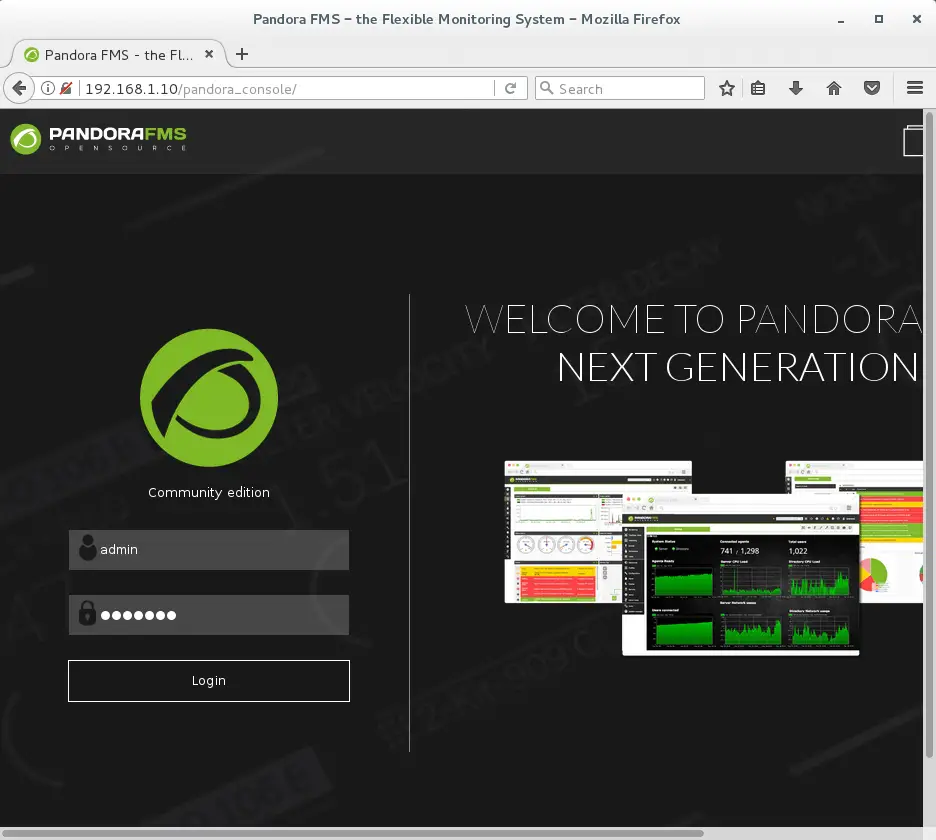Click the large green Pandora logo
This screenshot has height=840, width=936.
(209, 398)
